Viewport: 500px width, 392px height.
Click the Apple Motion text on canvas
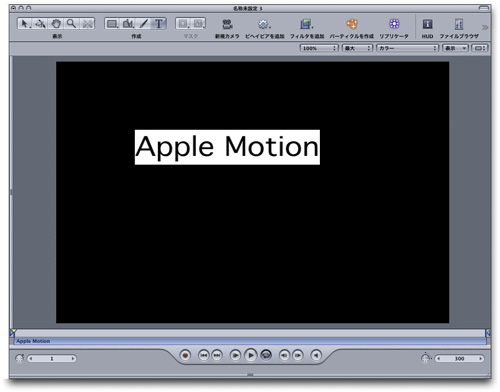227,147
